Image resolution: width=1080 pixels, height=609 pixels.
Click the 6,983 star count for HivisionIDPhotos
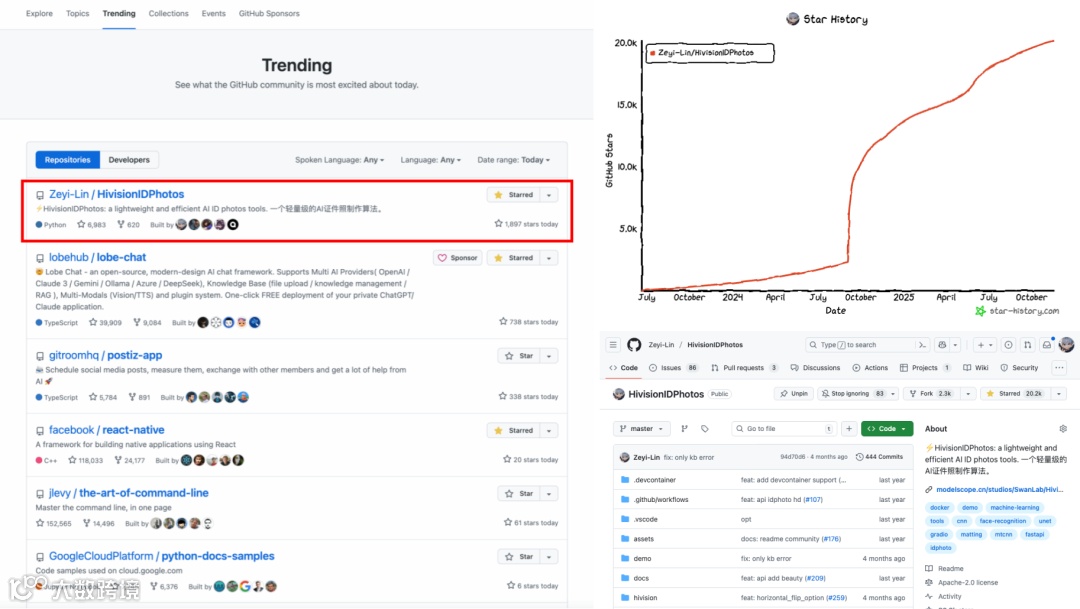point(92,225)
